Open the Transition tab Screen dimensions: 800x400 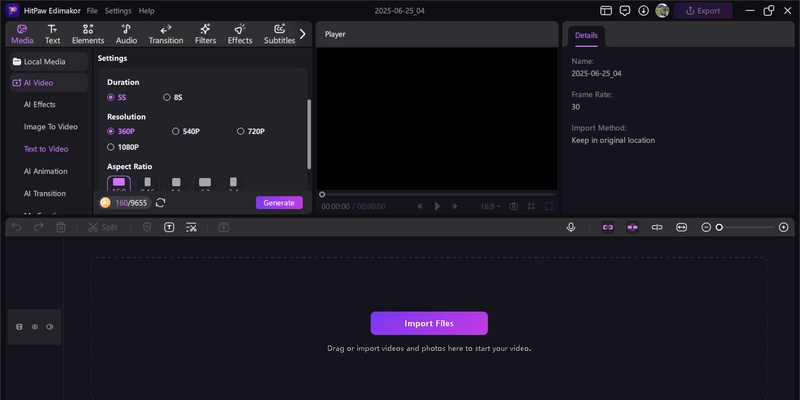pos(166,34)
